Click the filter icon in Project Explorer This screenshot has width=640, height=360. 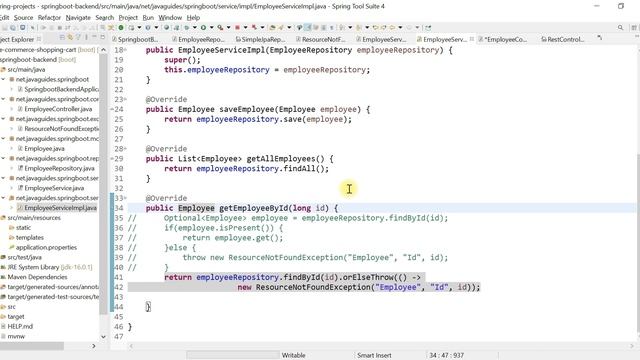pyautogui.click(x=78, y=38)
